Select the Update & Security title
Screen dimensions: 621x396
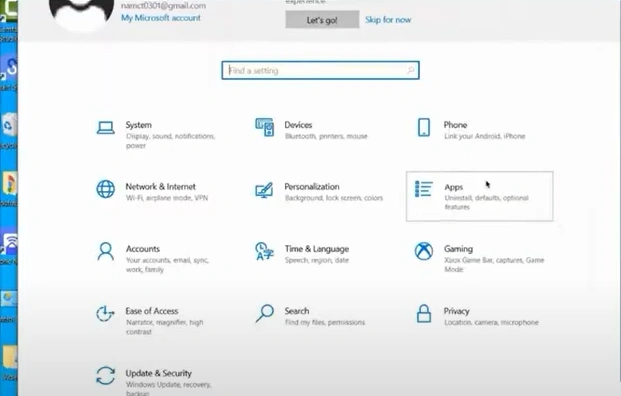click(158, 373)
